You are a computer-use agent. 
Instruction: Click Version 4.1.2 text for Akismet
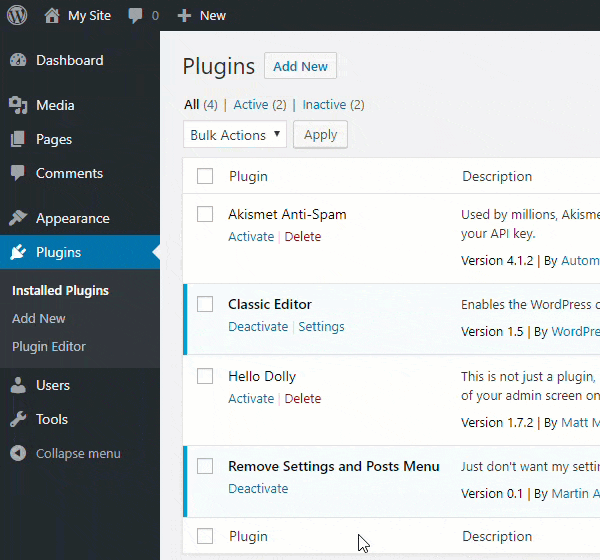(x=497, y=261)
